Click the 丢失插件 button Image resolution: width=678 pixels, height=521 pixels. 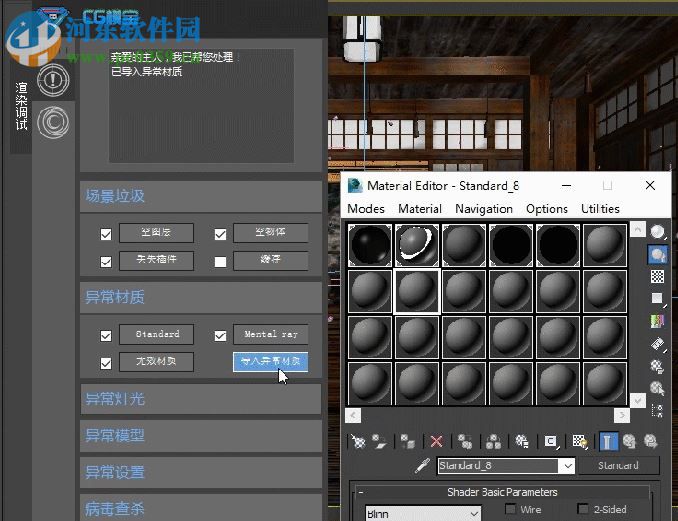click(156, 260)
